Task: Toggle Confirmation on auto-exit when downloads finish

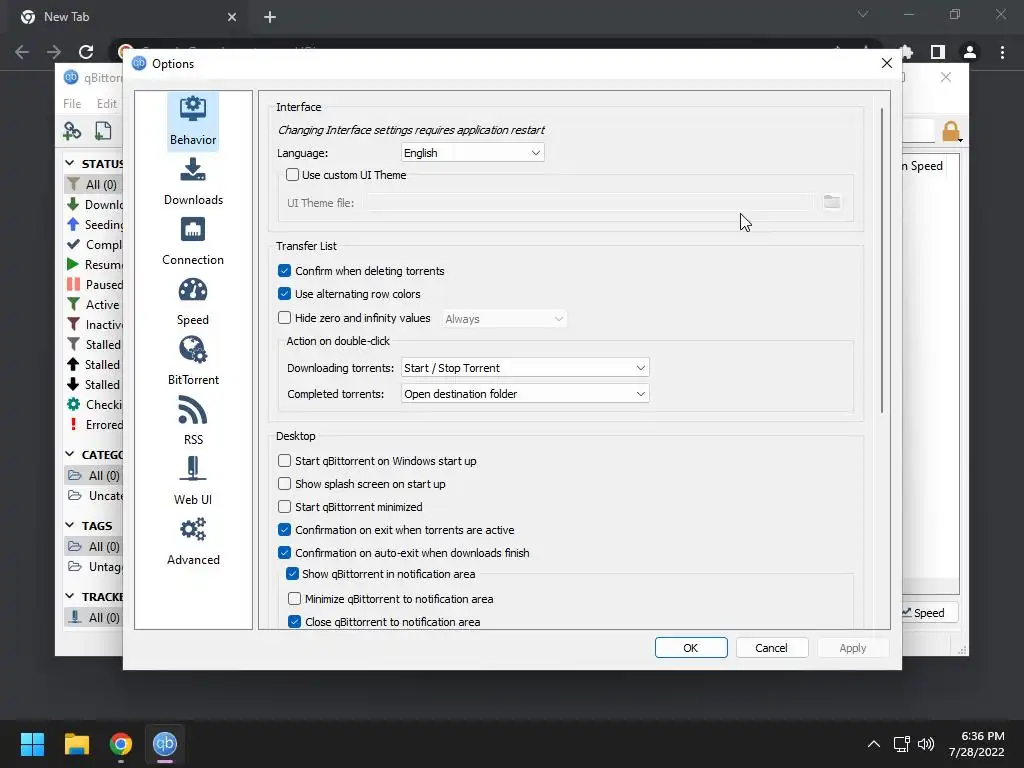Action: click(x=284, y=552)
